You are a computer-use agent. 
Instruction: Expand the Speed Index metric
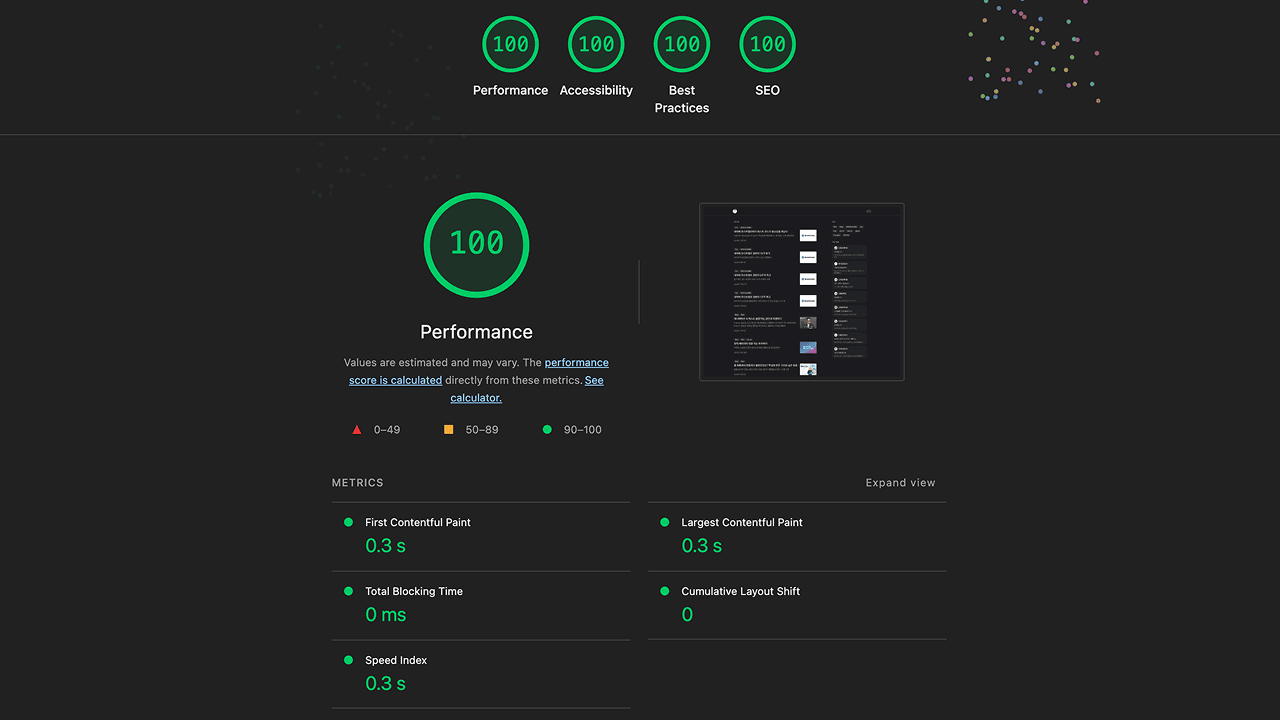(396, 660)
